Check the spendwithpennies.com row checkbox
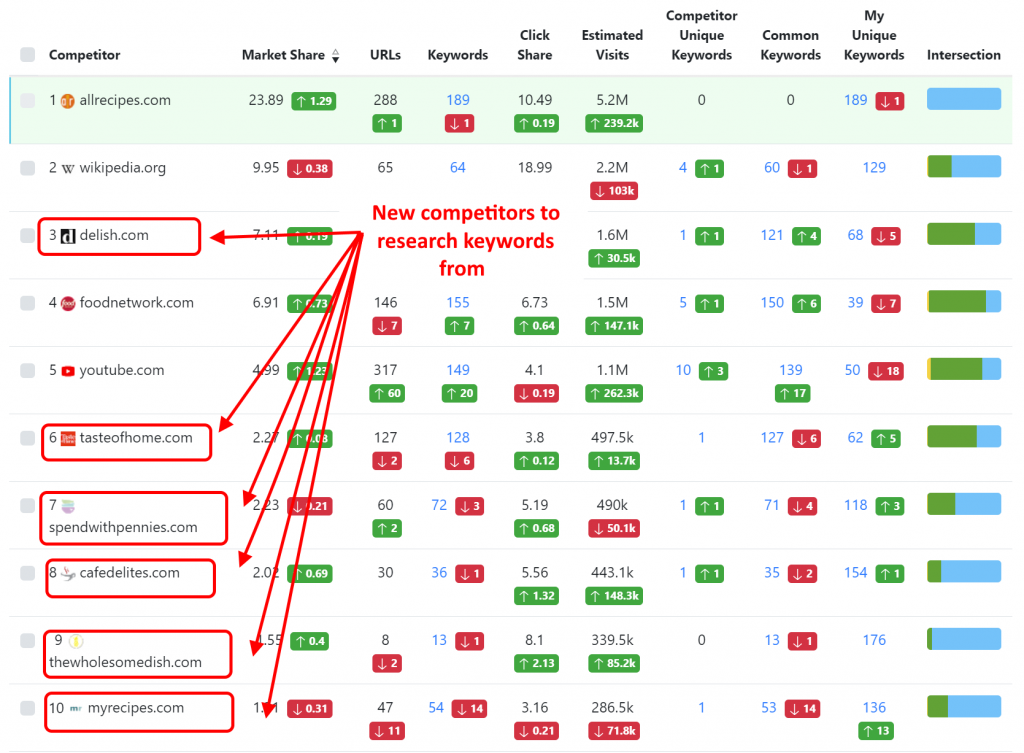This screenshot has height=753, width=1024. click(27, 505)
